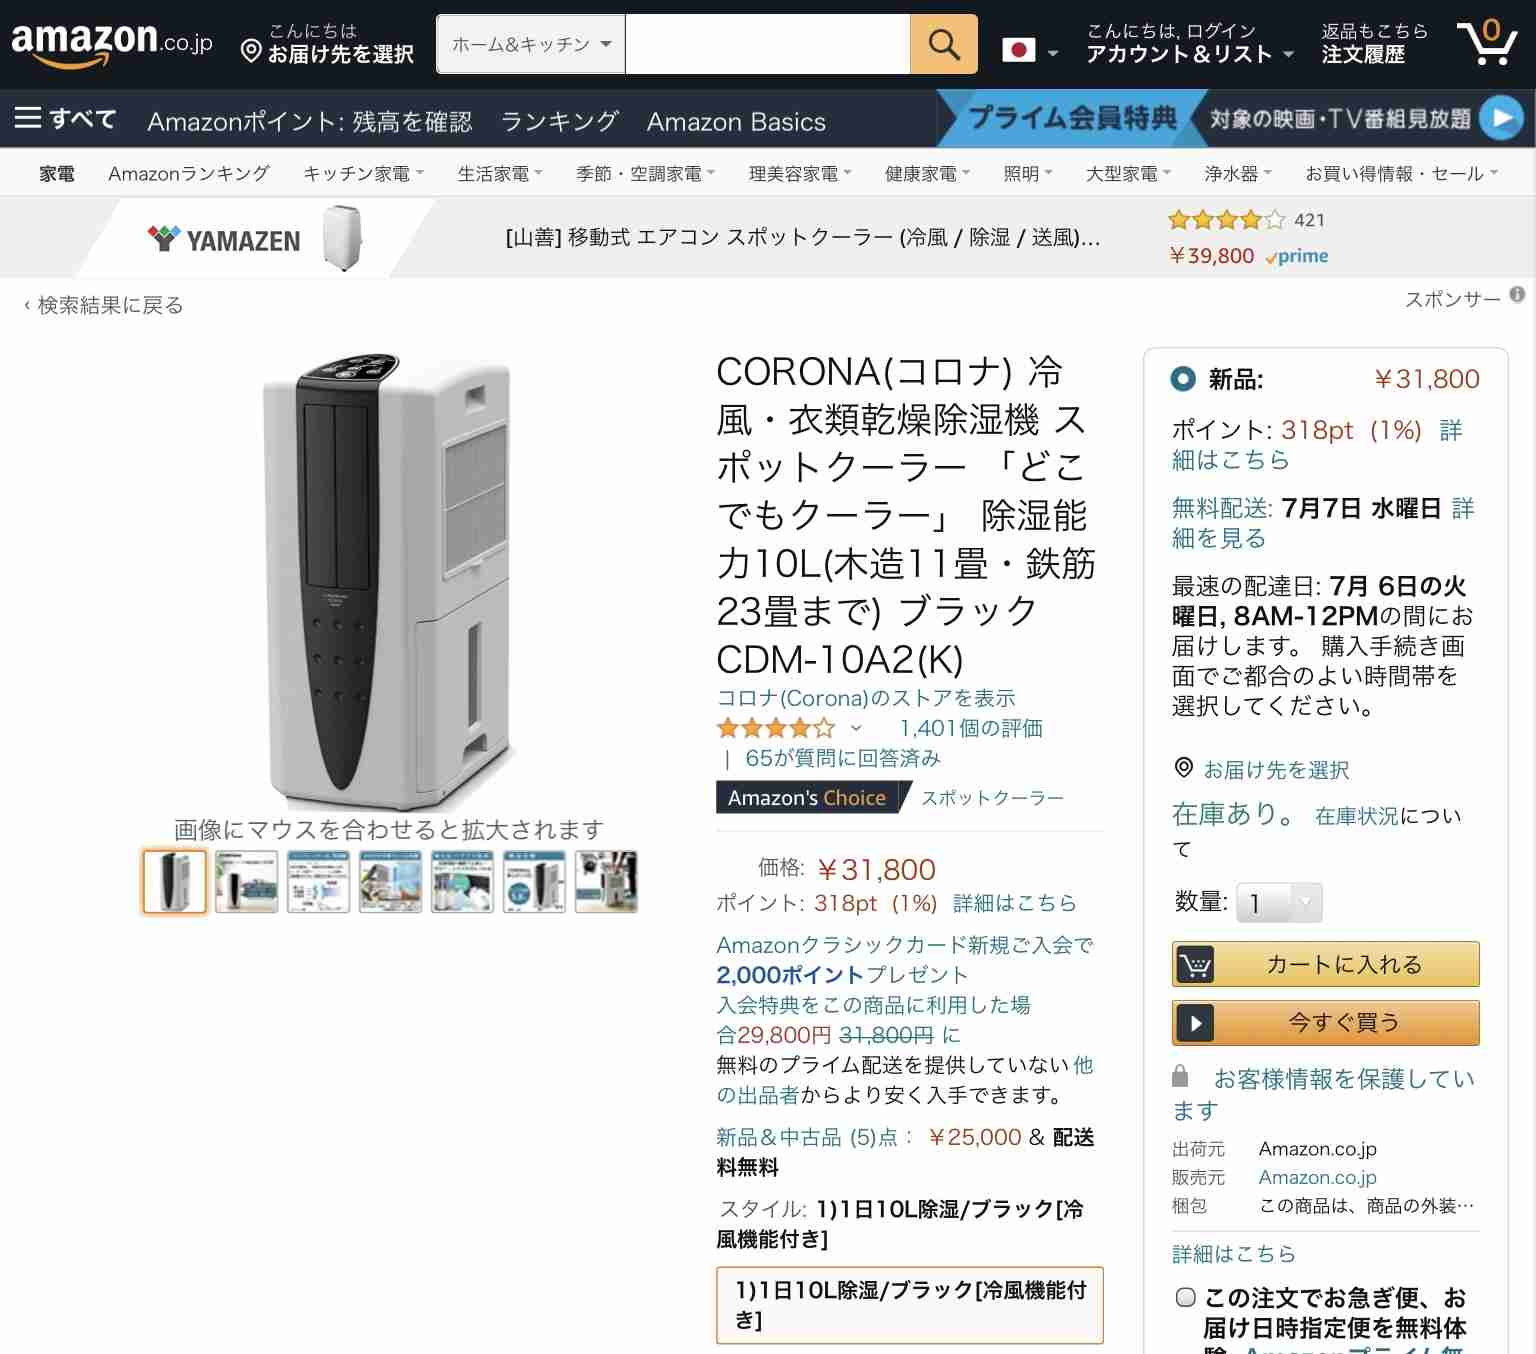The height and width of the screenshot is (1354, 1536).
Task: Click the sponsor info icon
Action: pyautogui.click(x=1517, y=295)
